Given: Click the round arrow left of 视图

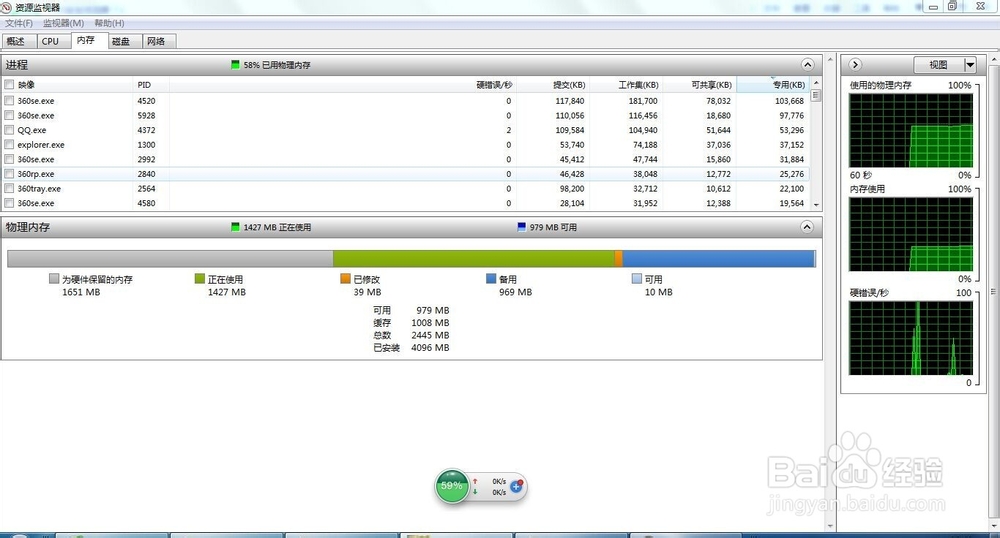Looking at the screenshot, I should [x=856, y=65].
